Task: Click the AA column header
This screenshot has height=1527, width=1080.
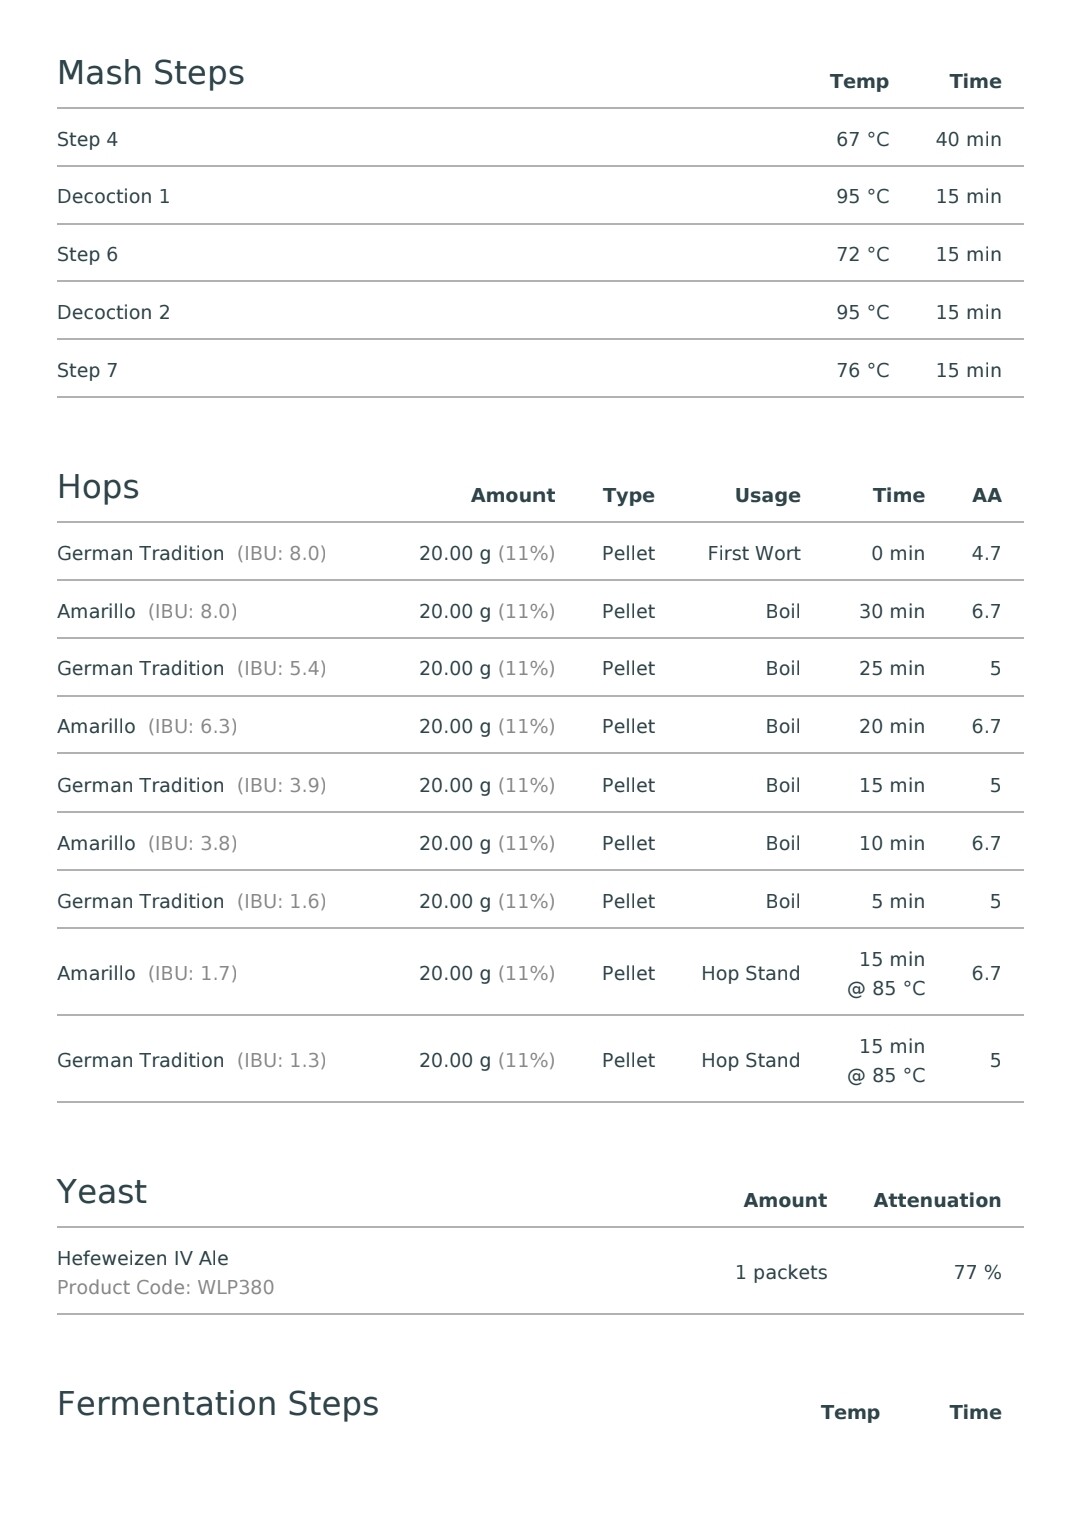Action: pyautogui.click(x=986, y=495)
